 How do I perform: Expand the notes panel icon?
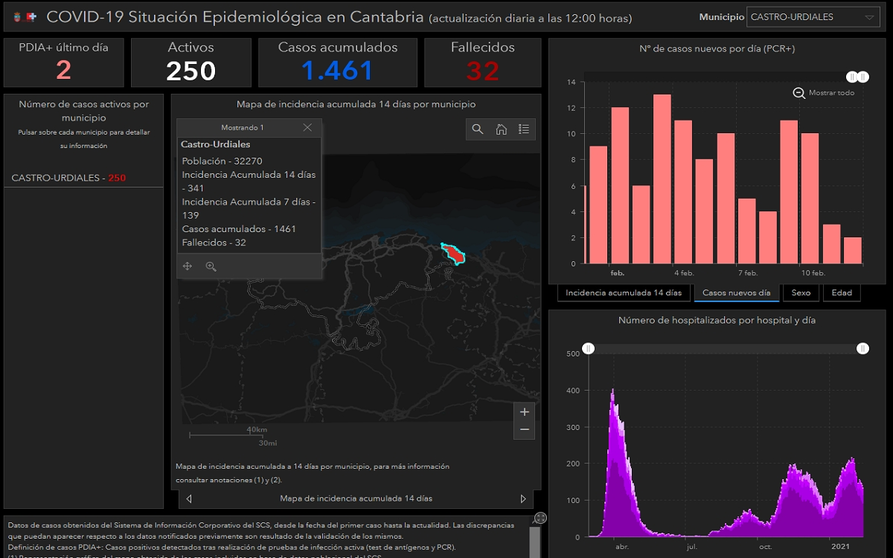[x=540, y=518]
